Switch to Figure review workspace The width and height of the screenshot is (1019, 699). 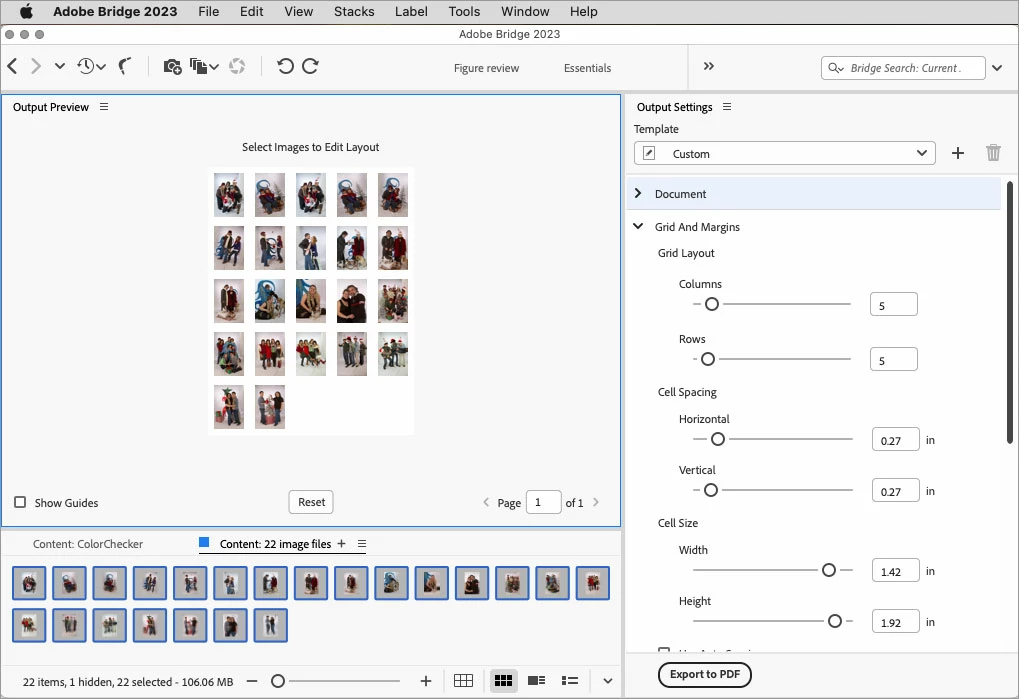486,68
